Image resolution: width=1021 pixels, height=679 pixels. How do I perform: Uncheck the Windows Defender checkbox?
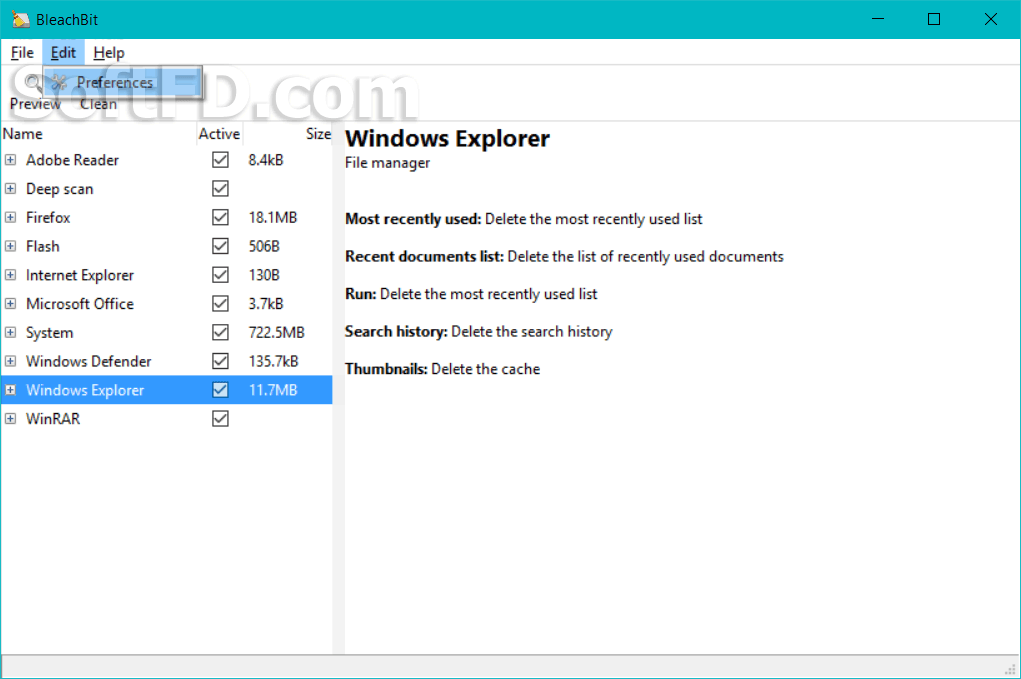pyautogui.click(x=220, y=361)
